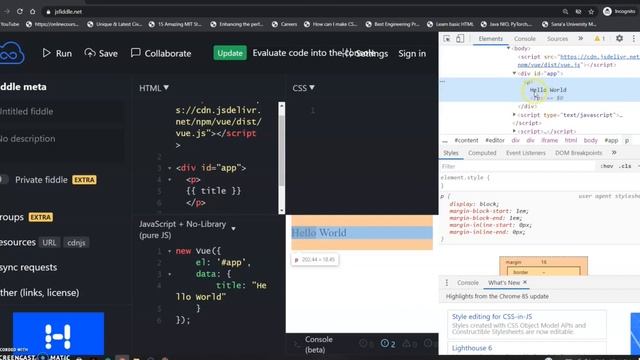Switch to DevTools Sources tab
This screenshot has width=640, height=360.
pos(557,39)
